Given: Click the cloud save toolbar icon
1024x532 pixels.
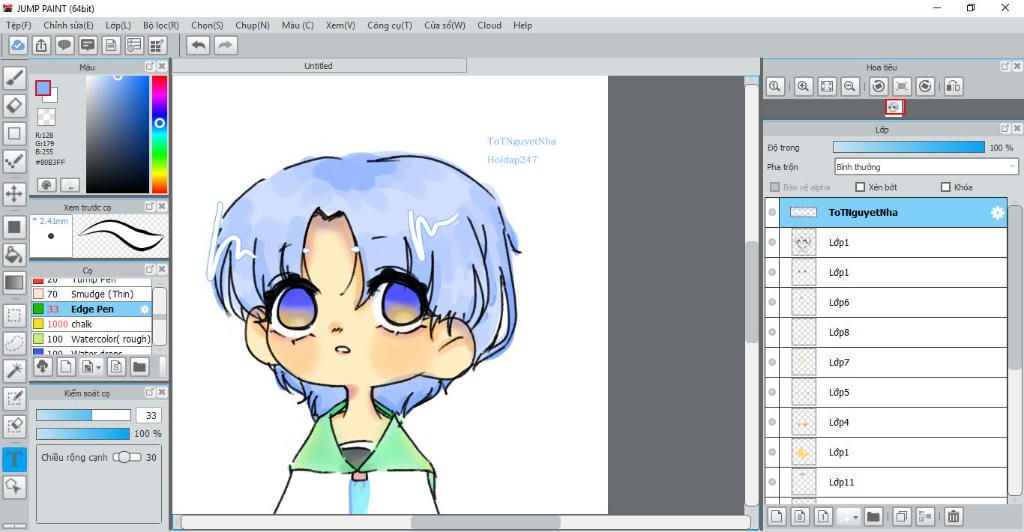Looking at the screenshot, I should click(18, 45).
